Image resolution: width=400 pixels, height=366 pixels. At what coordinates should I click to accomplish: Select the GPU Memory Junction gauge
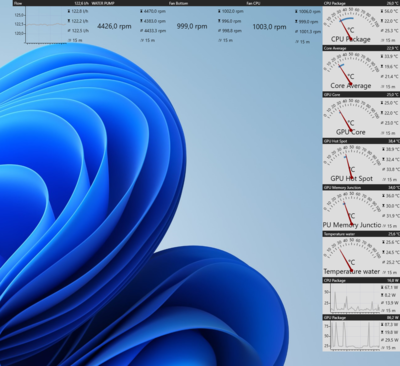(352, 210)
